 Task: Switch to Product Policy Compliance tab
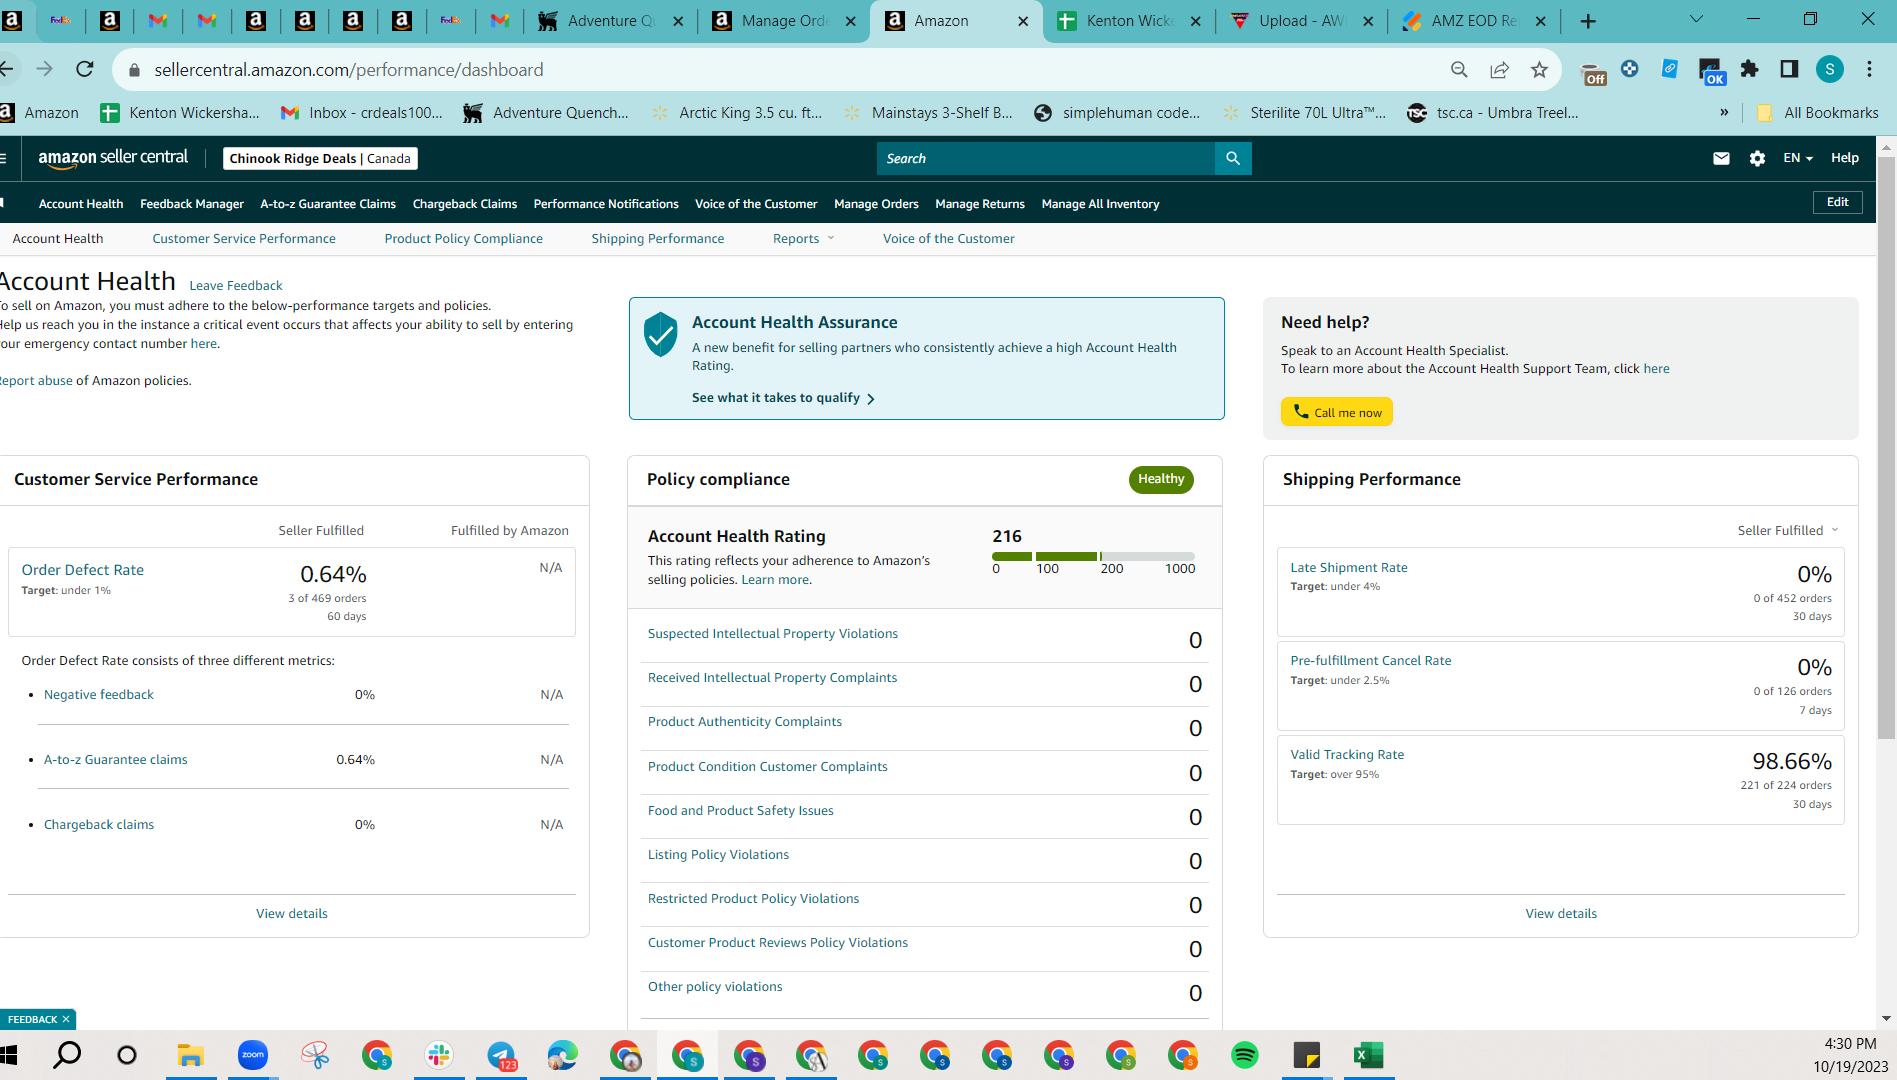464,238
